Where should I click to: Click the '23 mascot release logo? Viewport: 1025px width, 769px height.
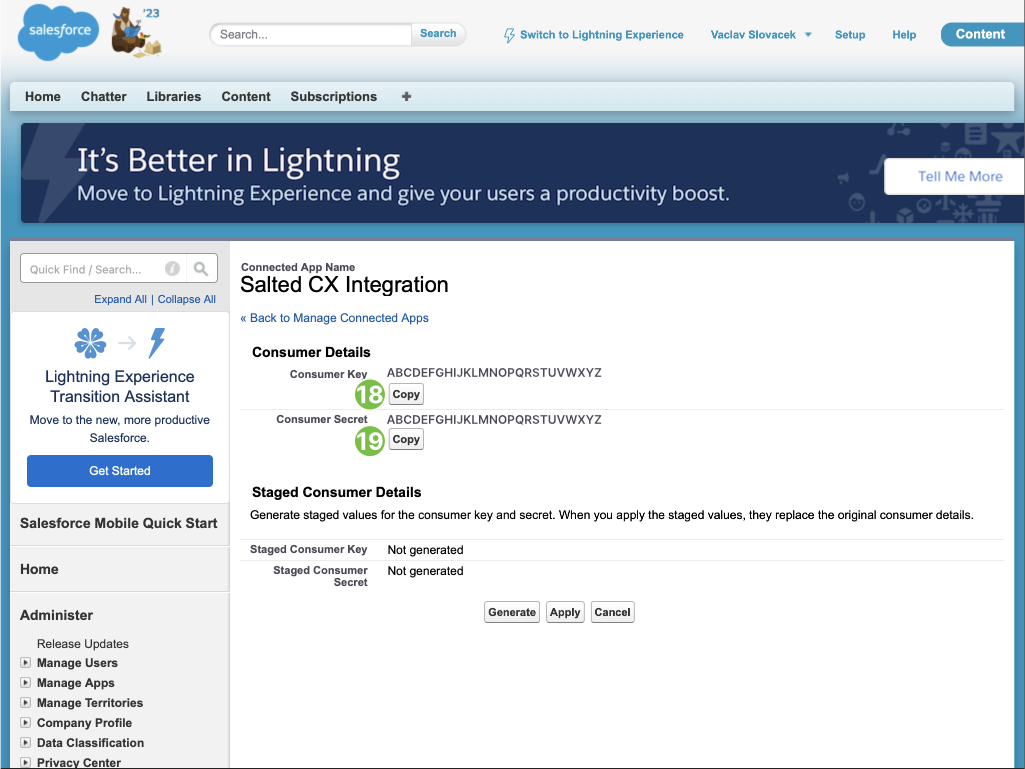point(135,32)
